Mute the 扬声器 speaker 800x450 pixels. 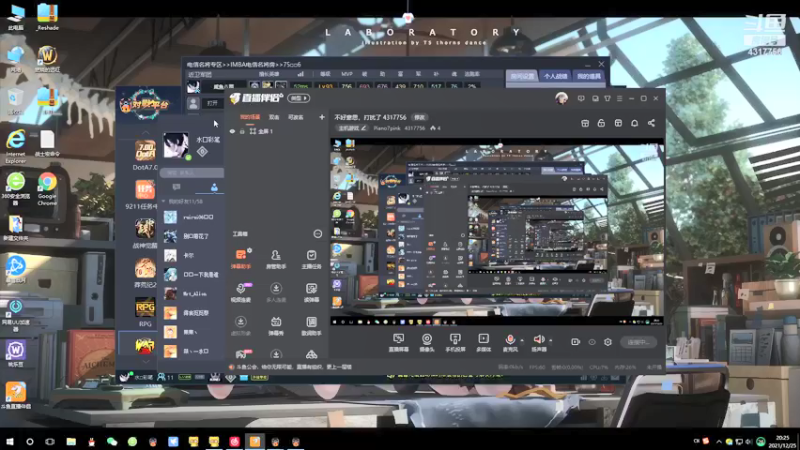[538, 339]
